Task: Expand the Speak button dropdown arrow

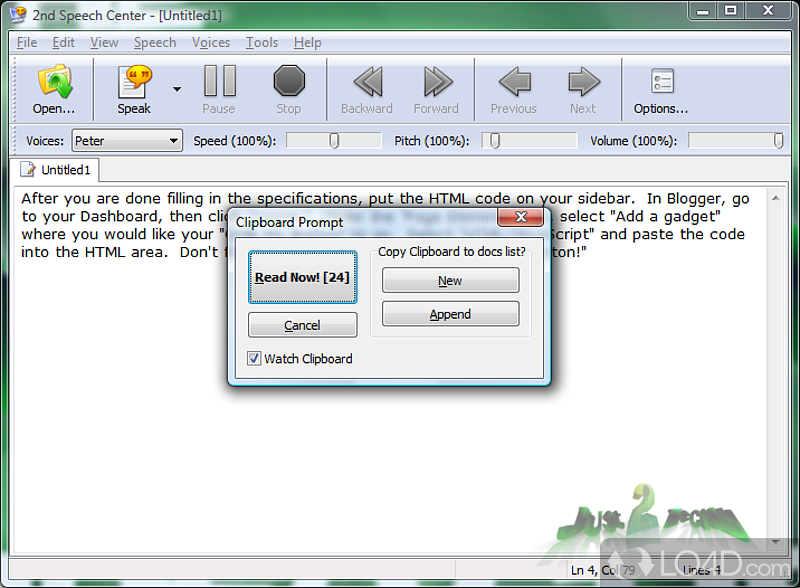Action: click(x=177, y=89)
